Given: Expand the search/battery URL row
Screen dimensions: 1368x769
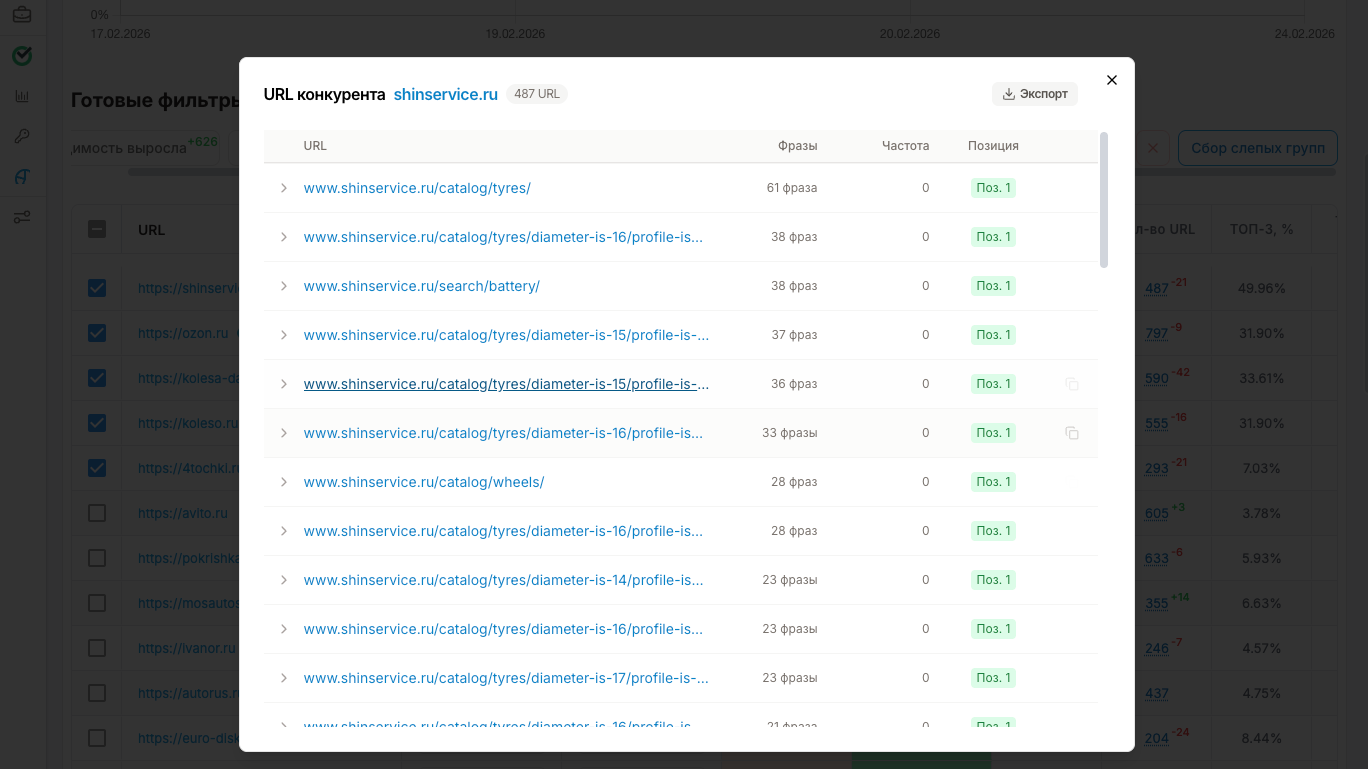Looking at the screenshot, I should tap(283, 285).
